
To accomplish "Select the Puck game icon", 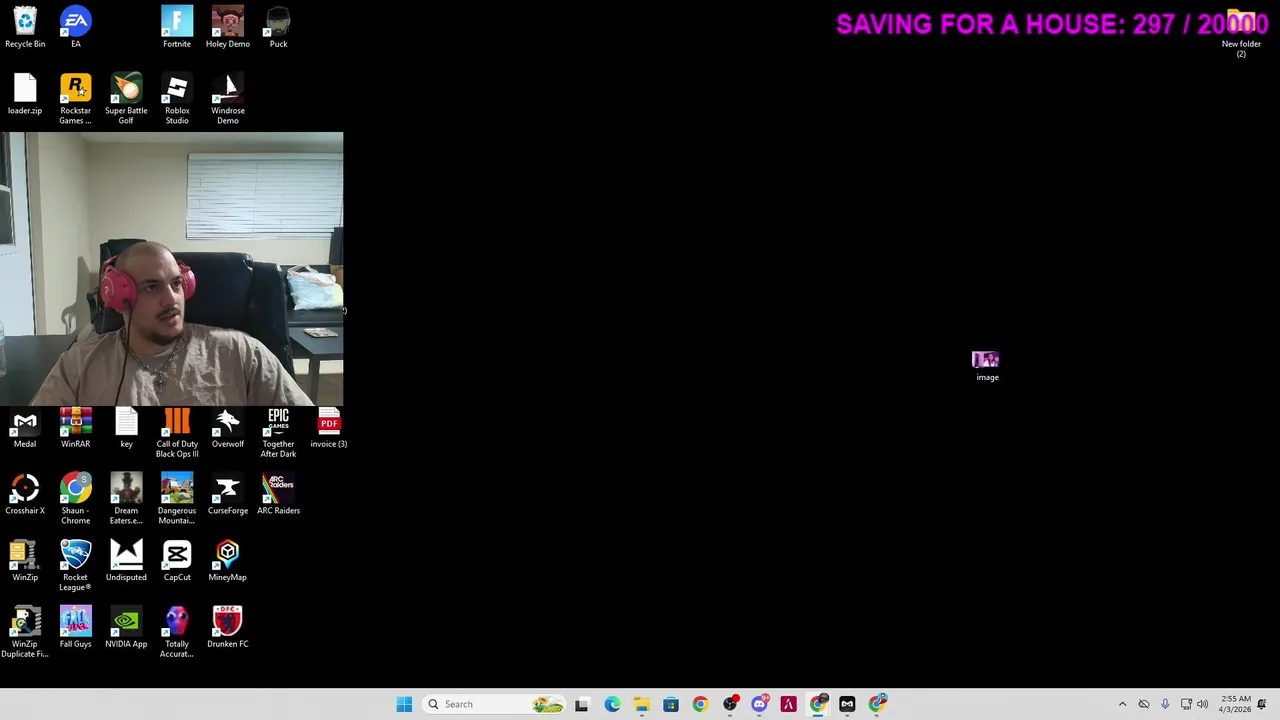I will (x=278, y=27).
